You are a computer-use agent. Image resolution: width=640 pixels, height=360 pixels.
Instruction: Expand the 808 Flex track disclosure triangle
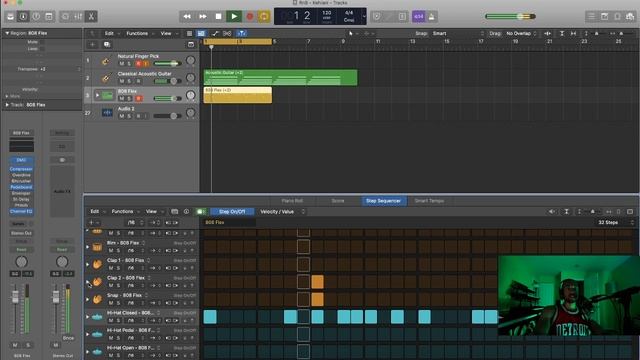97,95
